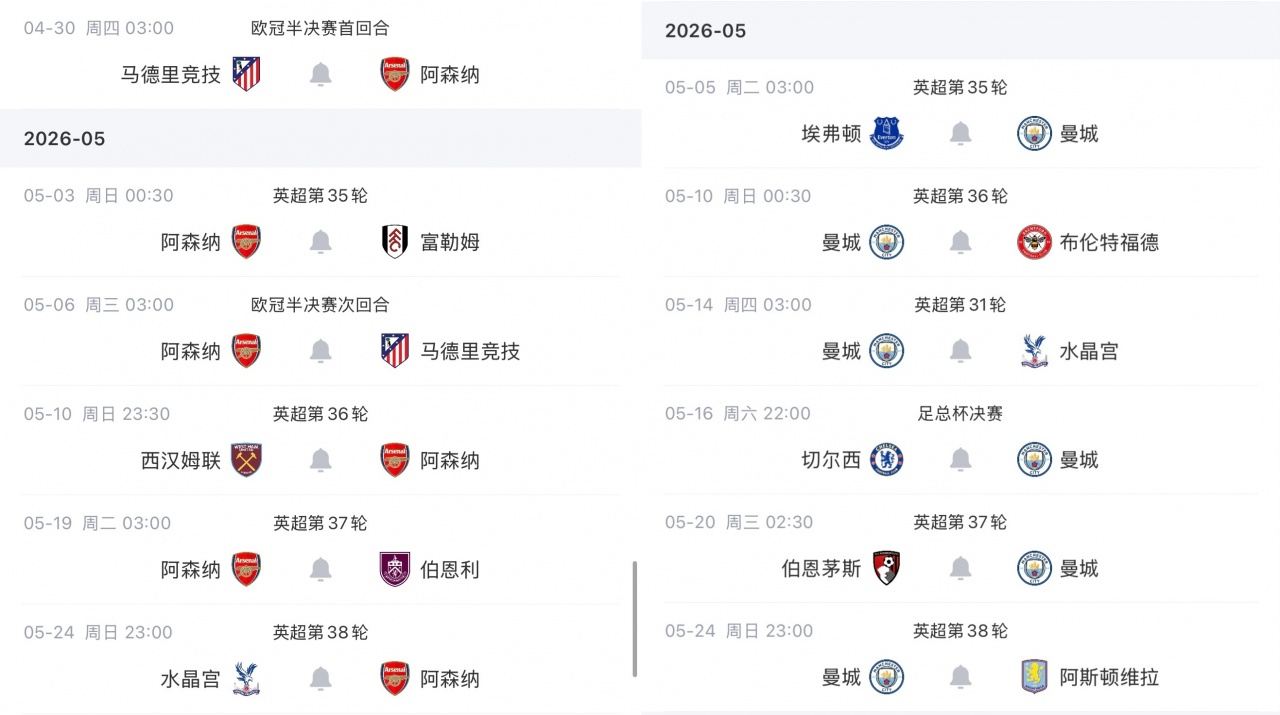Click the Arsenal crest in the Fulham fixture
This screenshot has width=1280, height=715.
click(245, 241)
